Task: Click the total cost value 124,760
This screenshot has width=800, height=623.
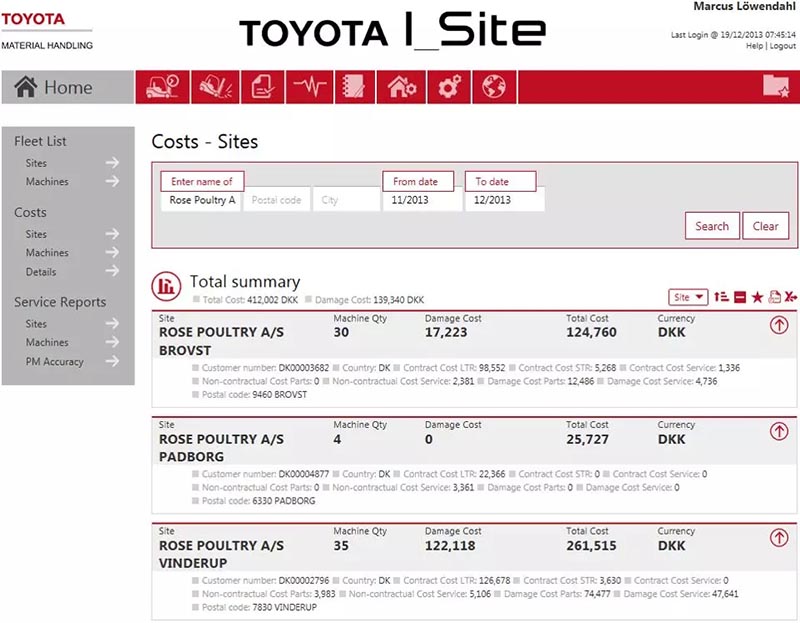Action: (591, 332)
